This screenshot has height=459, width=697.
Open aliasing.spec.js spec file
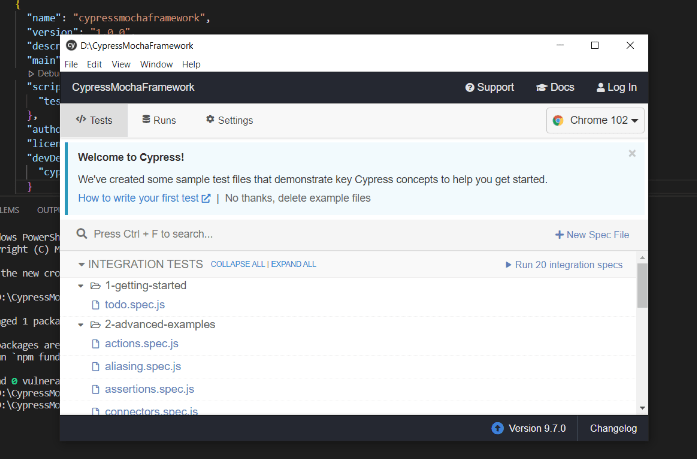click(143, 367)
